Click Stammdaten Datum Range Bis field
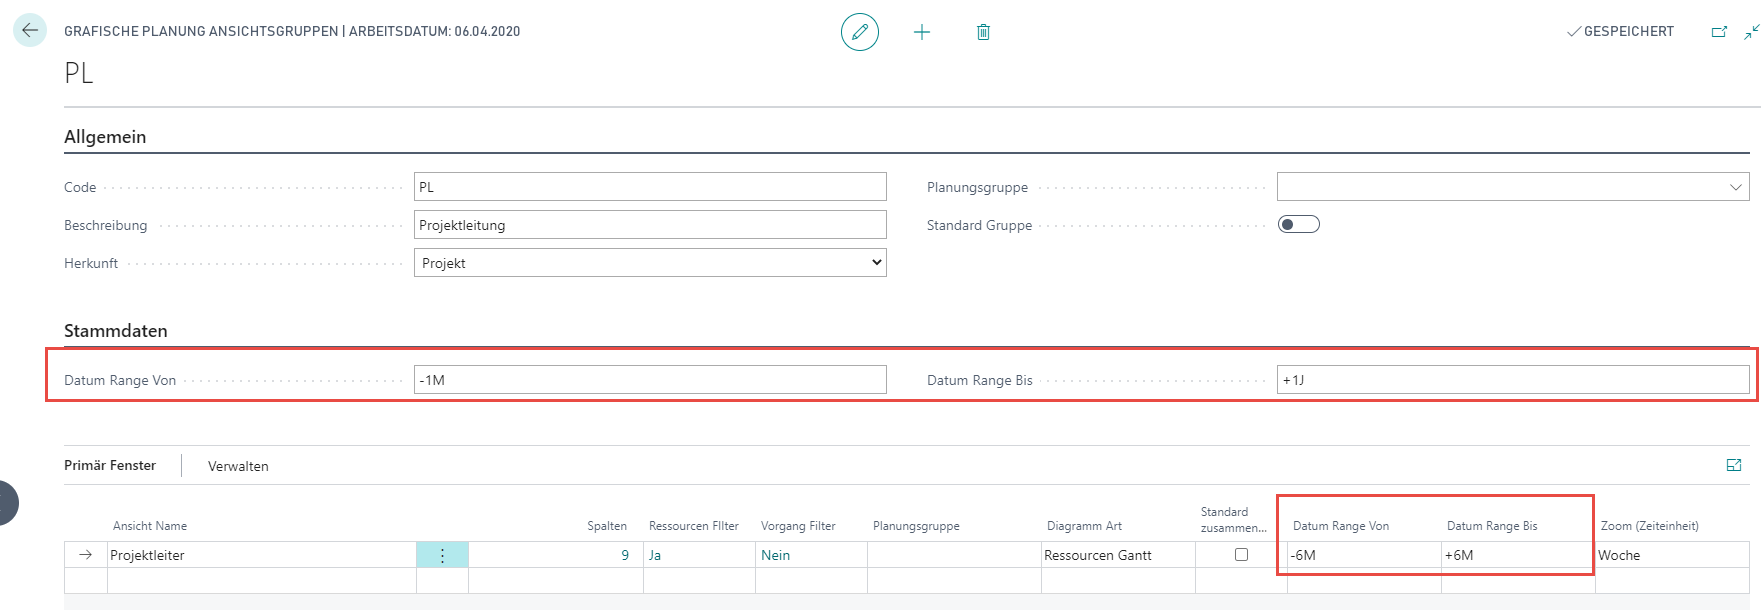 point(1513,380)
